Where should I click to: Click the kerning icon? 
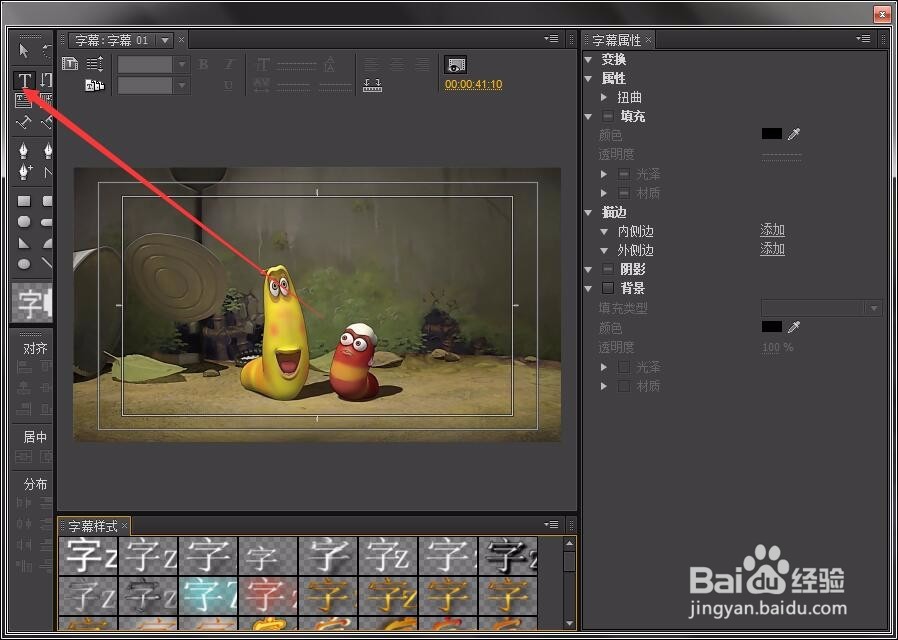point(262,85)
